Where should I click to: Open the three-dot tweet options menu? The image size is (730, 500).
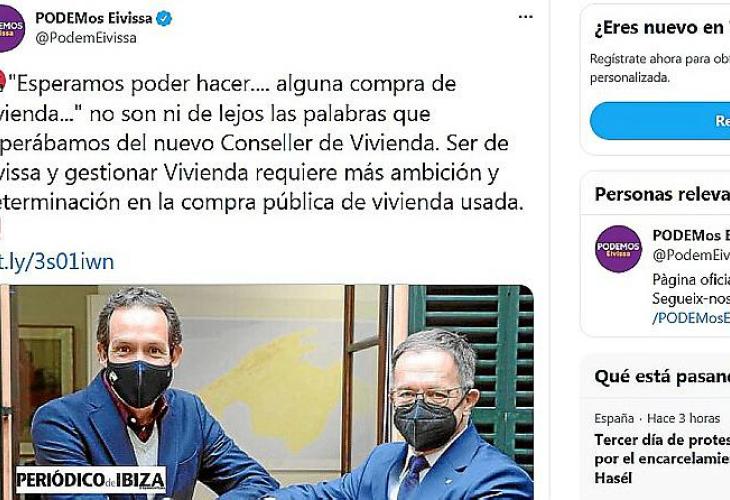pyautogui.click(x=525, y=17)
